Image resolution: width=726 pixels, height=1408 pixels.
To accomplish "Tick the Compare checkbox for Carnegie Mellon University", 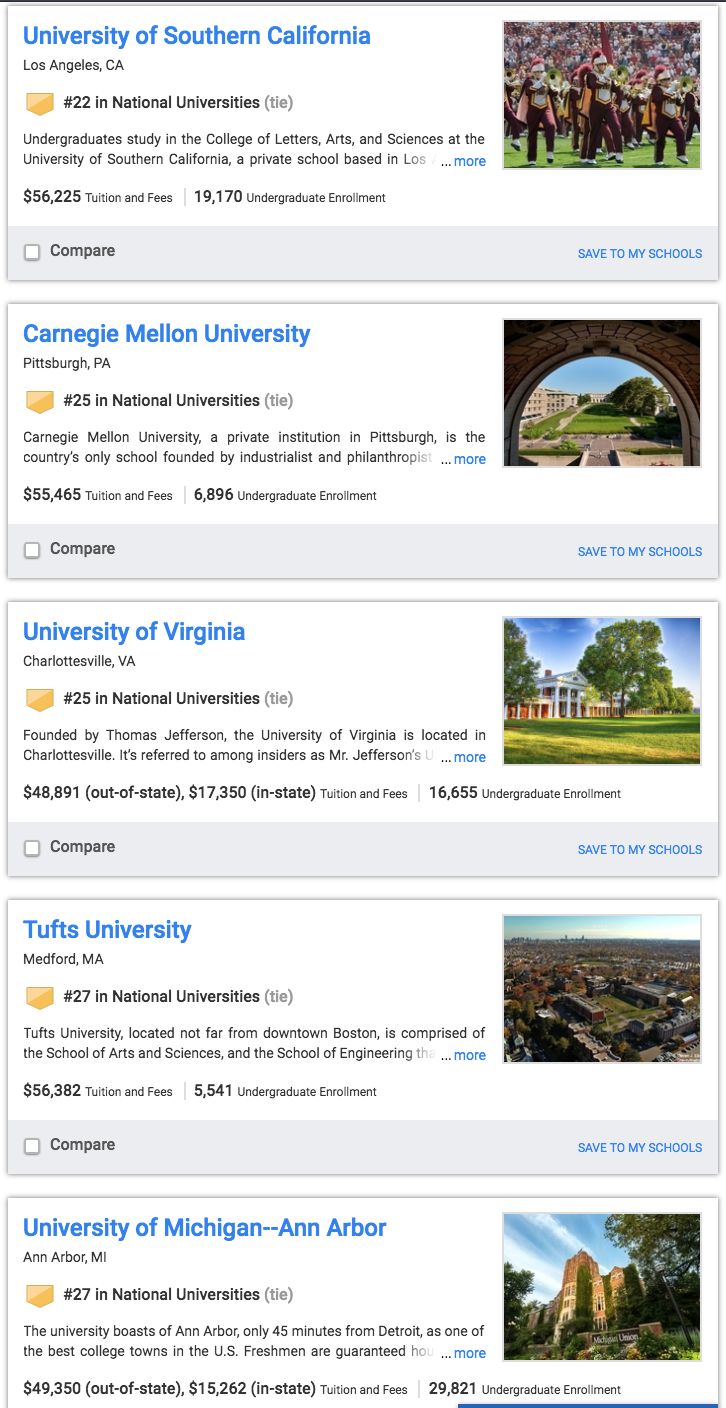I will click(32, 550).
